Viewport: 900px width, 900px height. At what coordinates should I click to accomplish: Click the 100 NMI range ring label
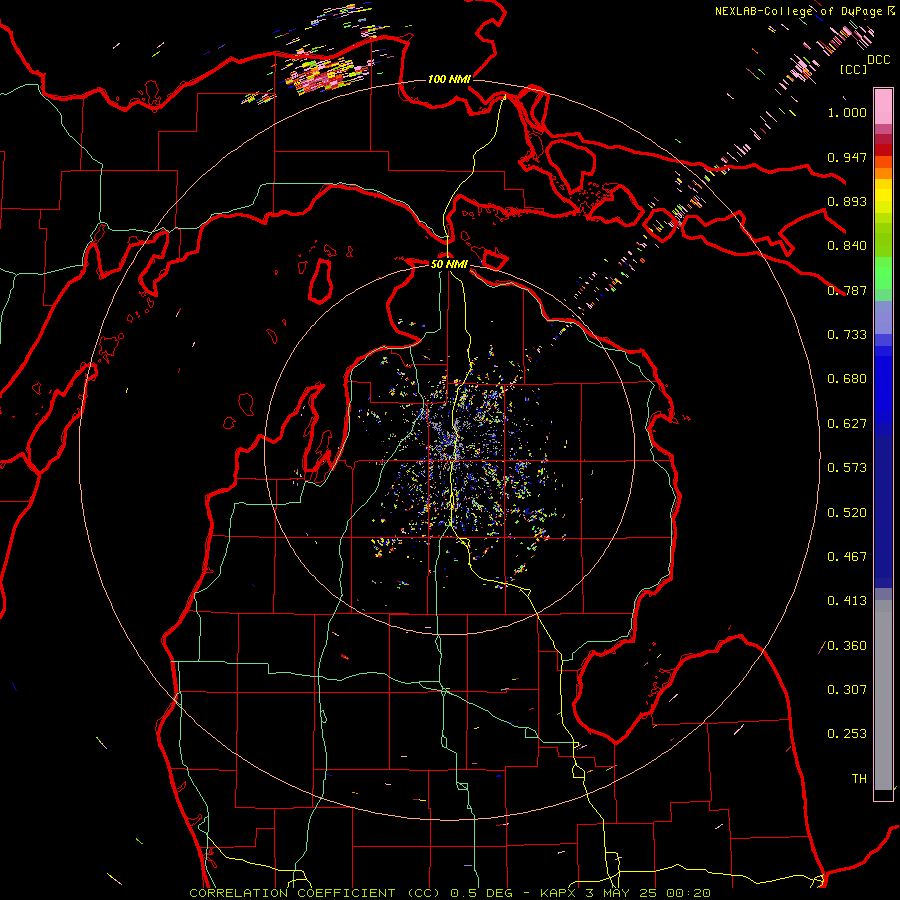click(x=449, y=79)
